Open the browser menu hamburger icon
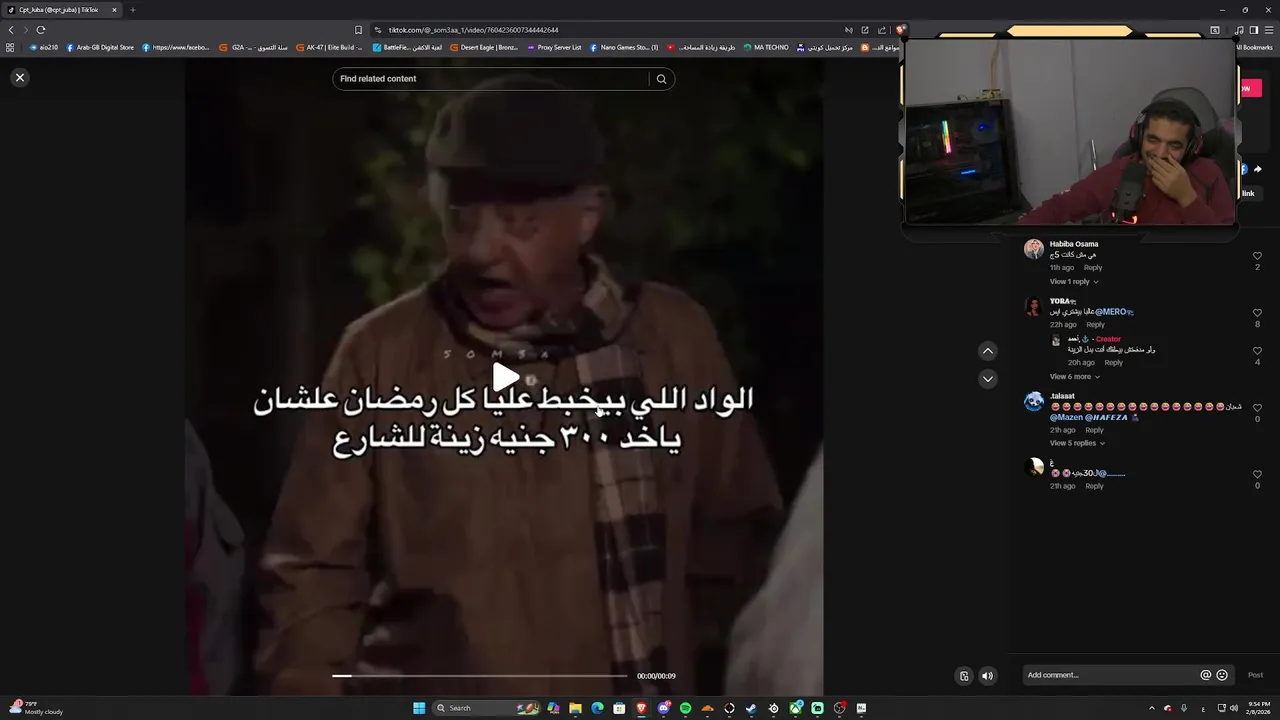Screen dimensions: 1280x720 point(1268,30)
